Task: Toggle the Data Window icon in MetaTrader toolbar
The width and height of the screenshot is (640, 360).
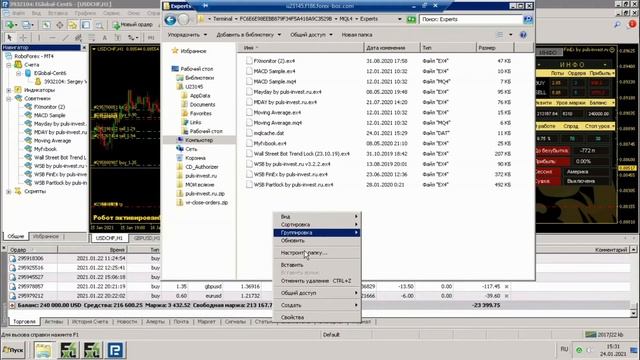Action: coord(60,25)
